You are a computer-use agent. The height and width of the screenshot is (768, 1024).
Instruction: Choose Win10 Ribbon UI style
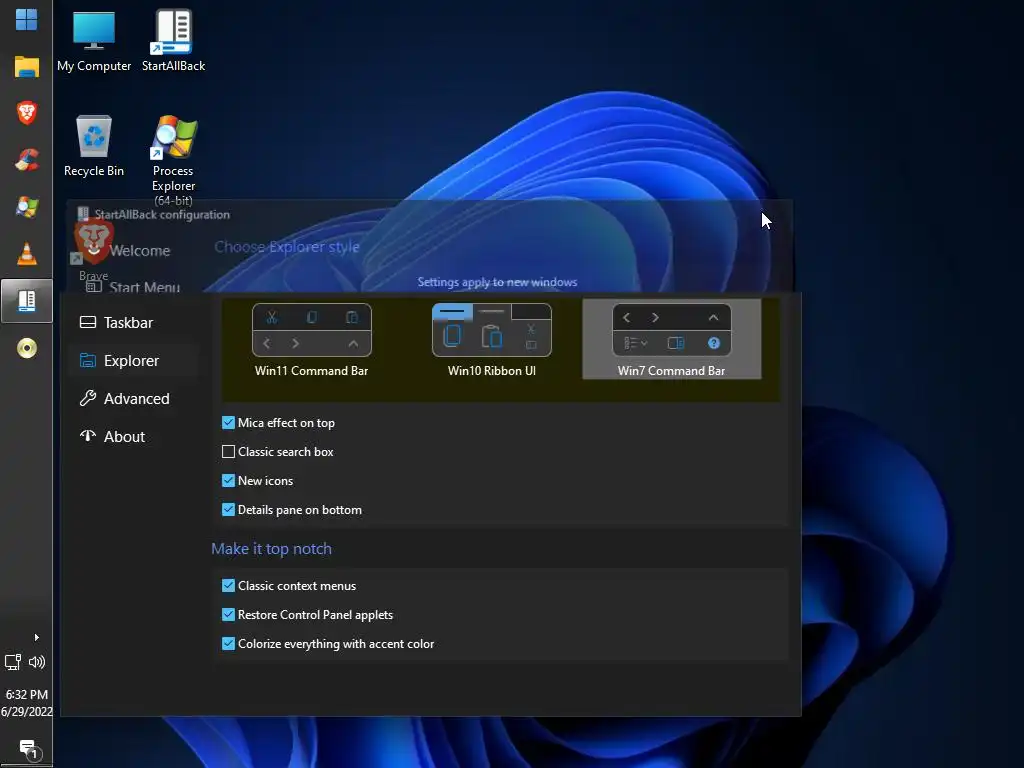click(492, 340)
